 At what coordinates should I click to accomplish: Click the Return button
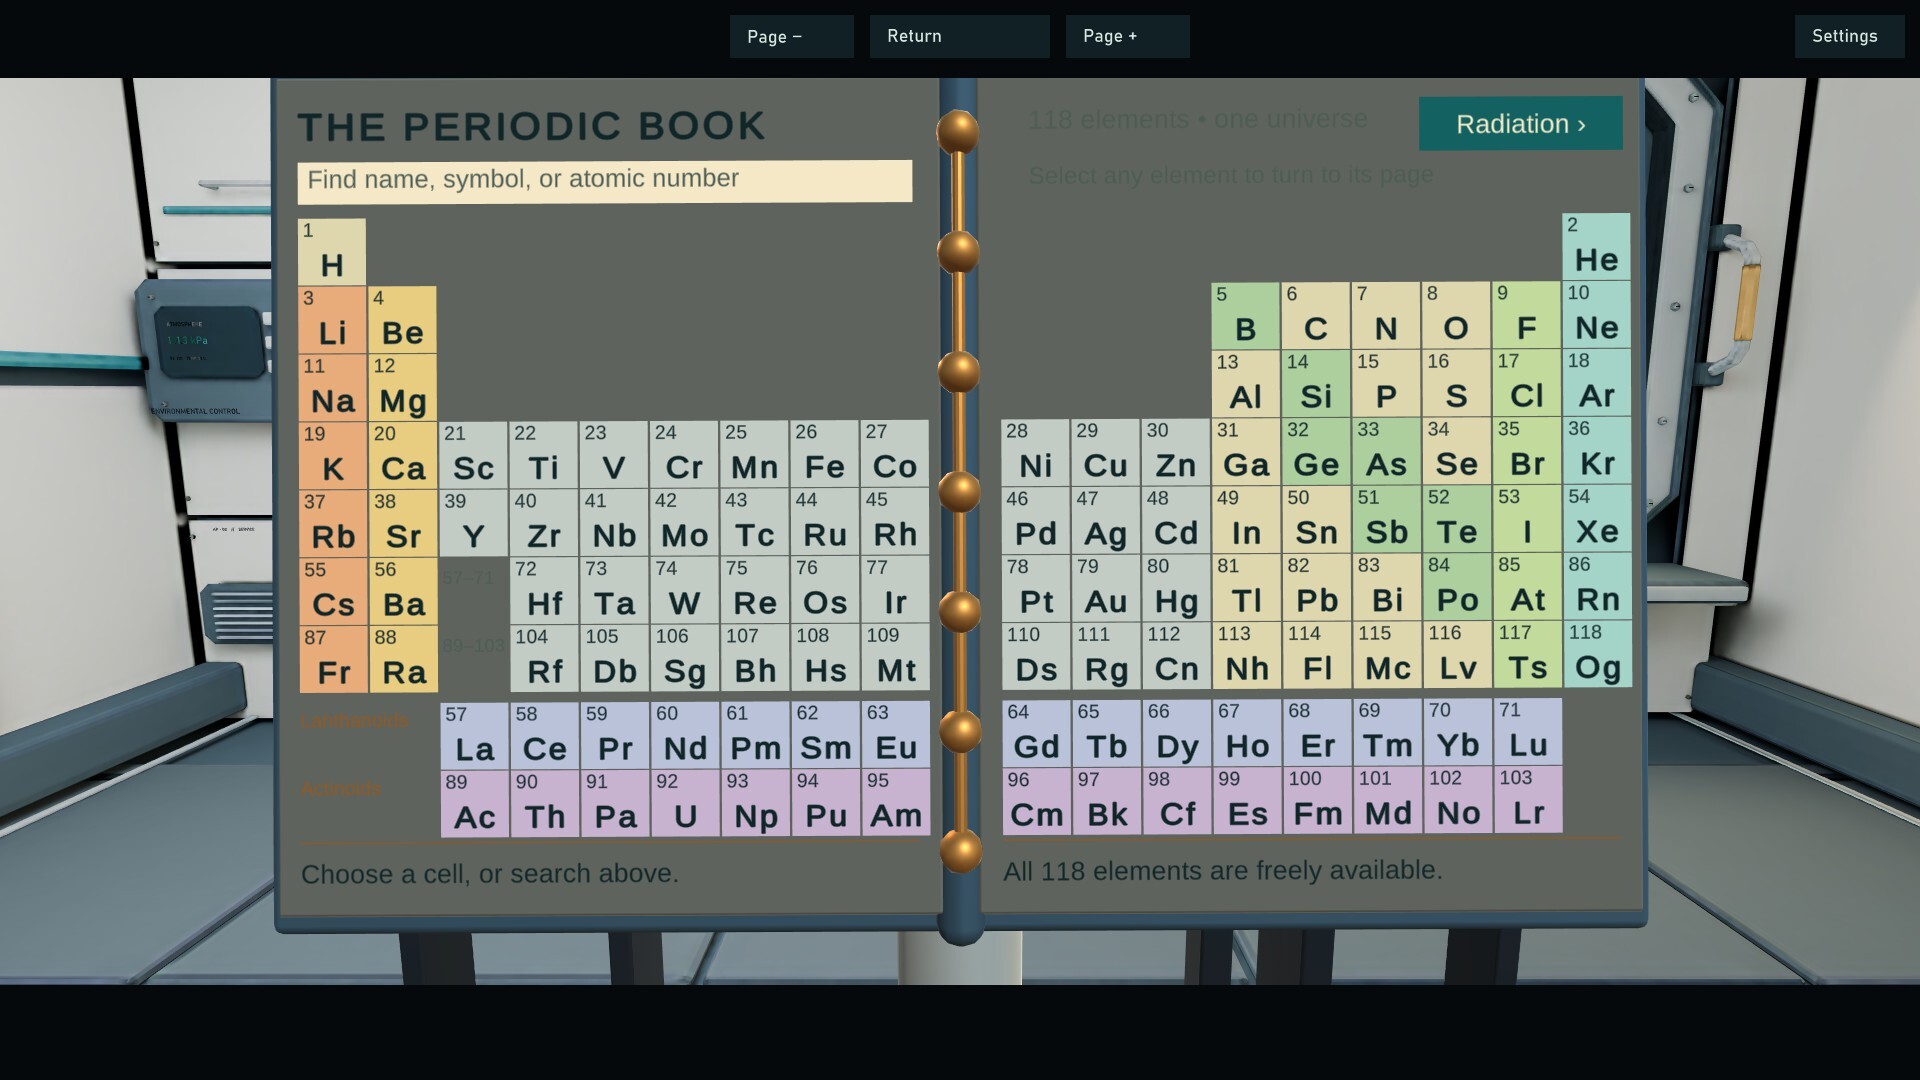point(959,36)
